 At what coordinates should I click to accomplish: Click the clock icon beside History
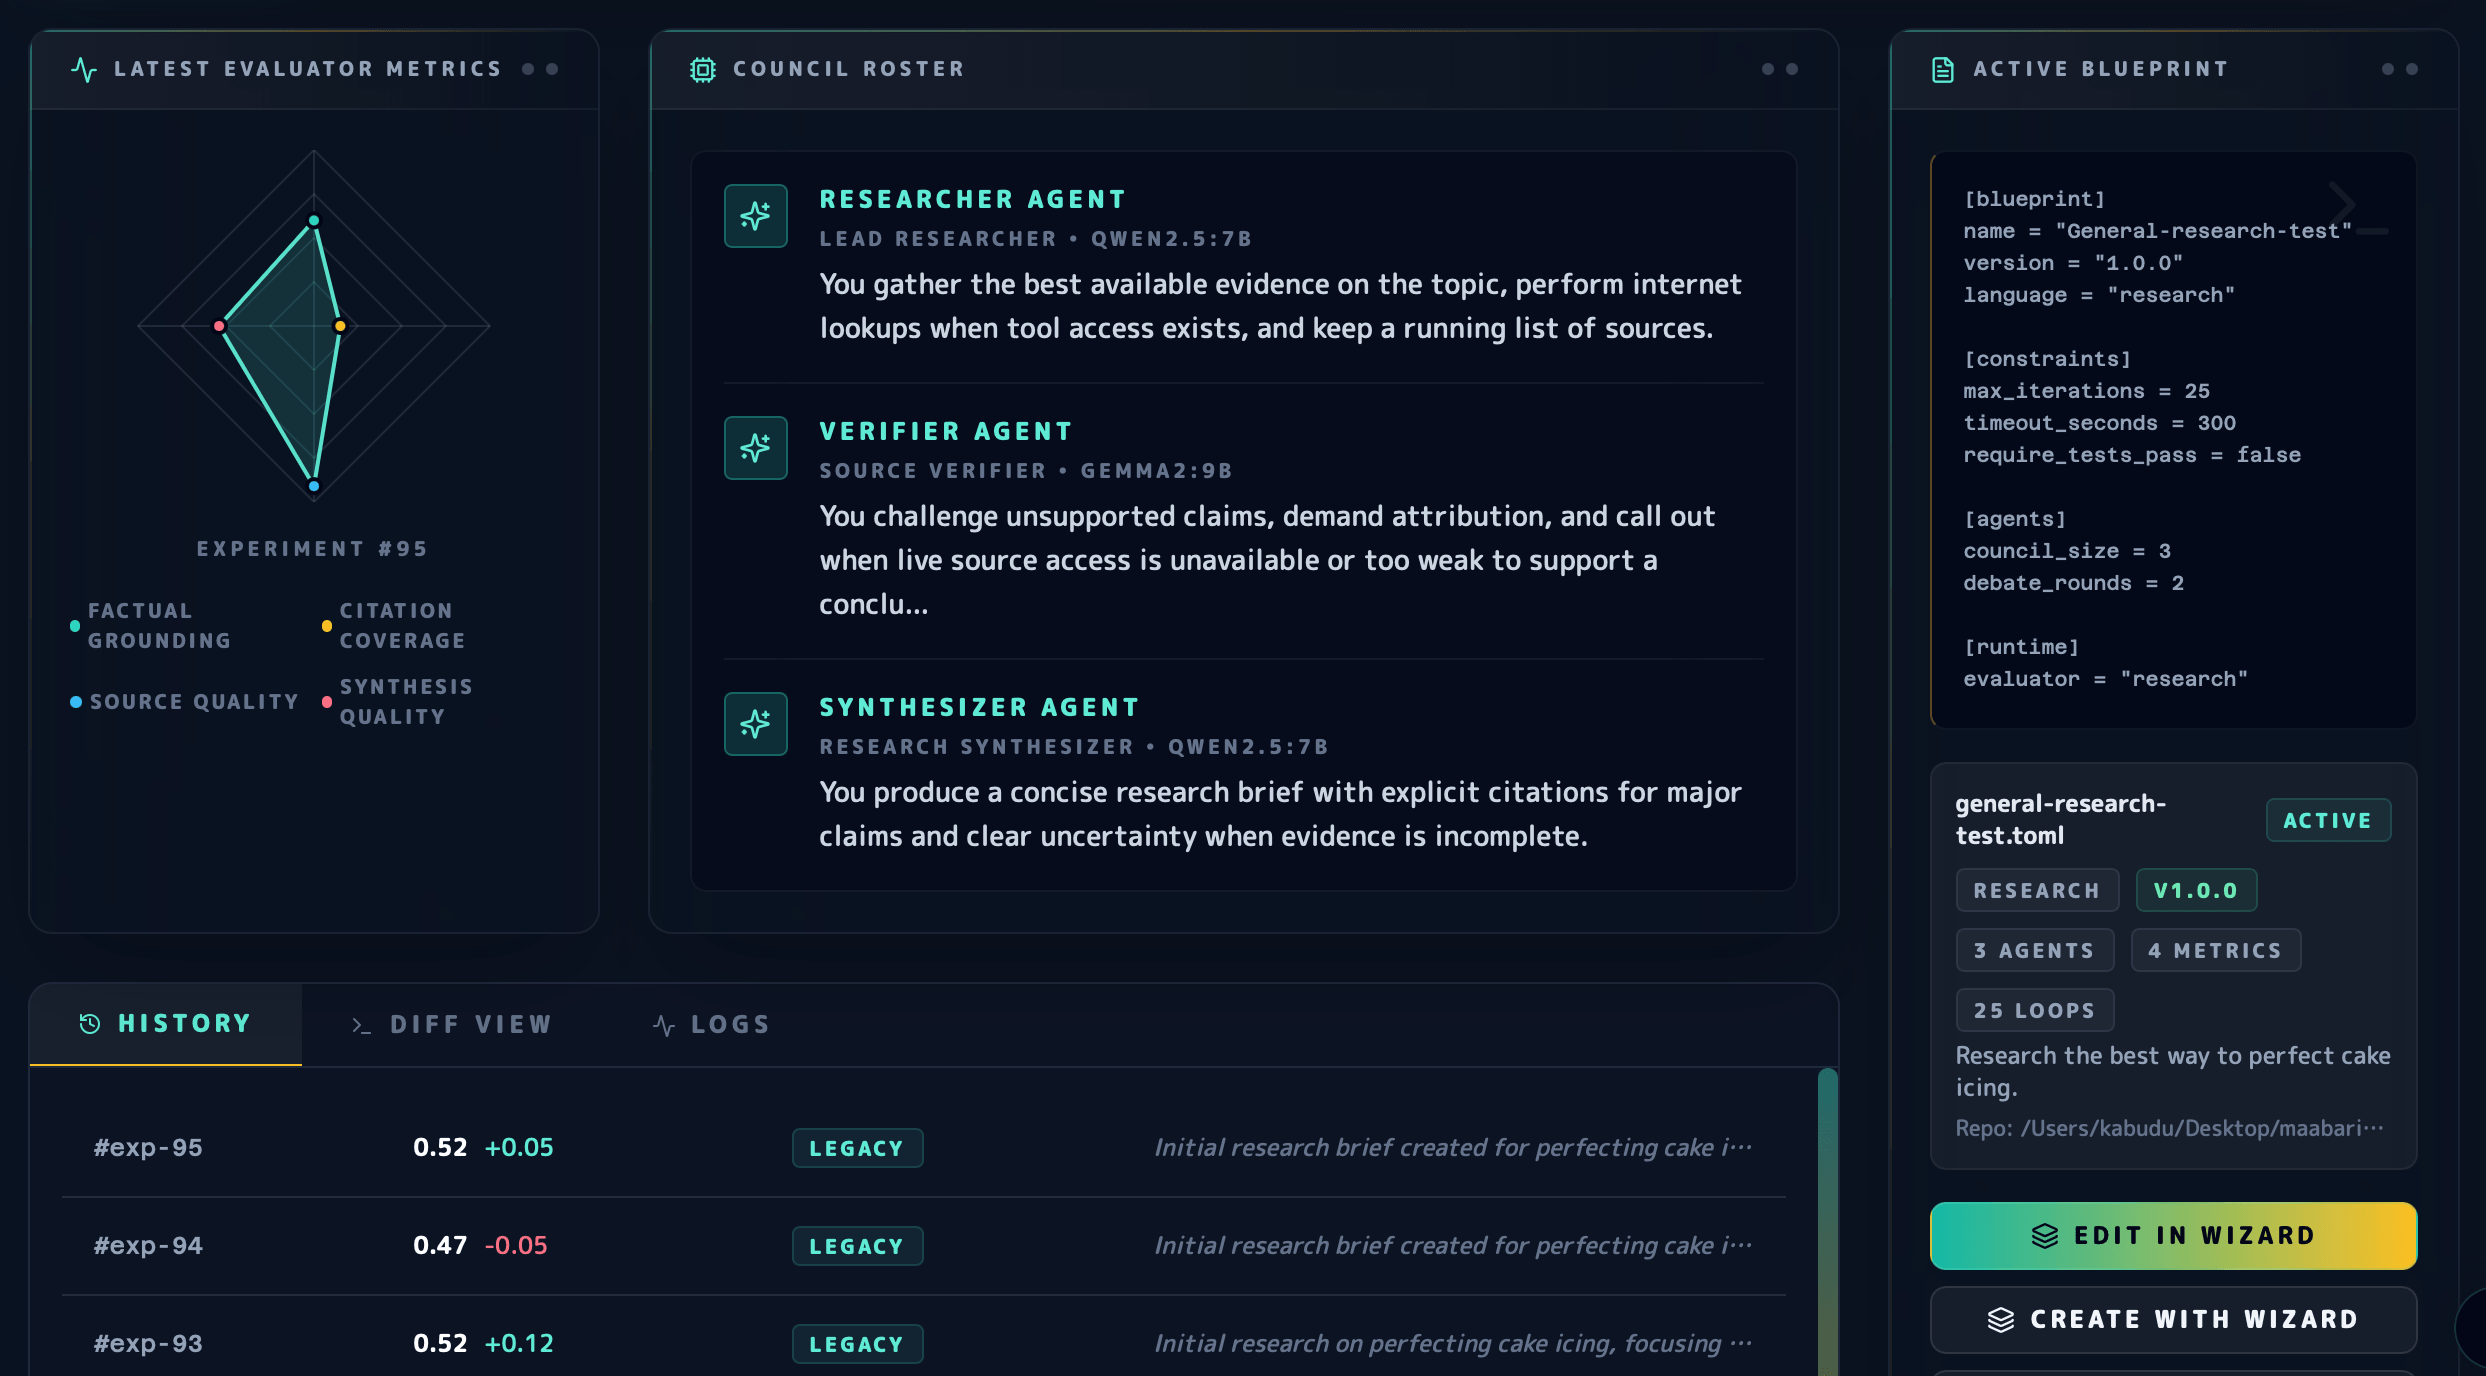coord(88,1023)
